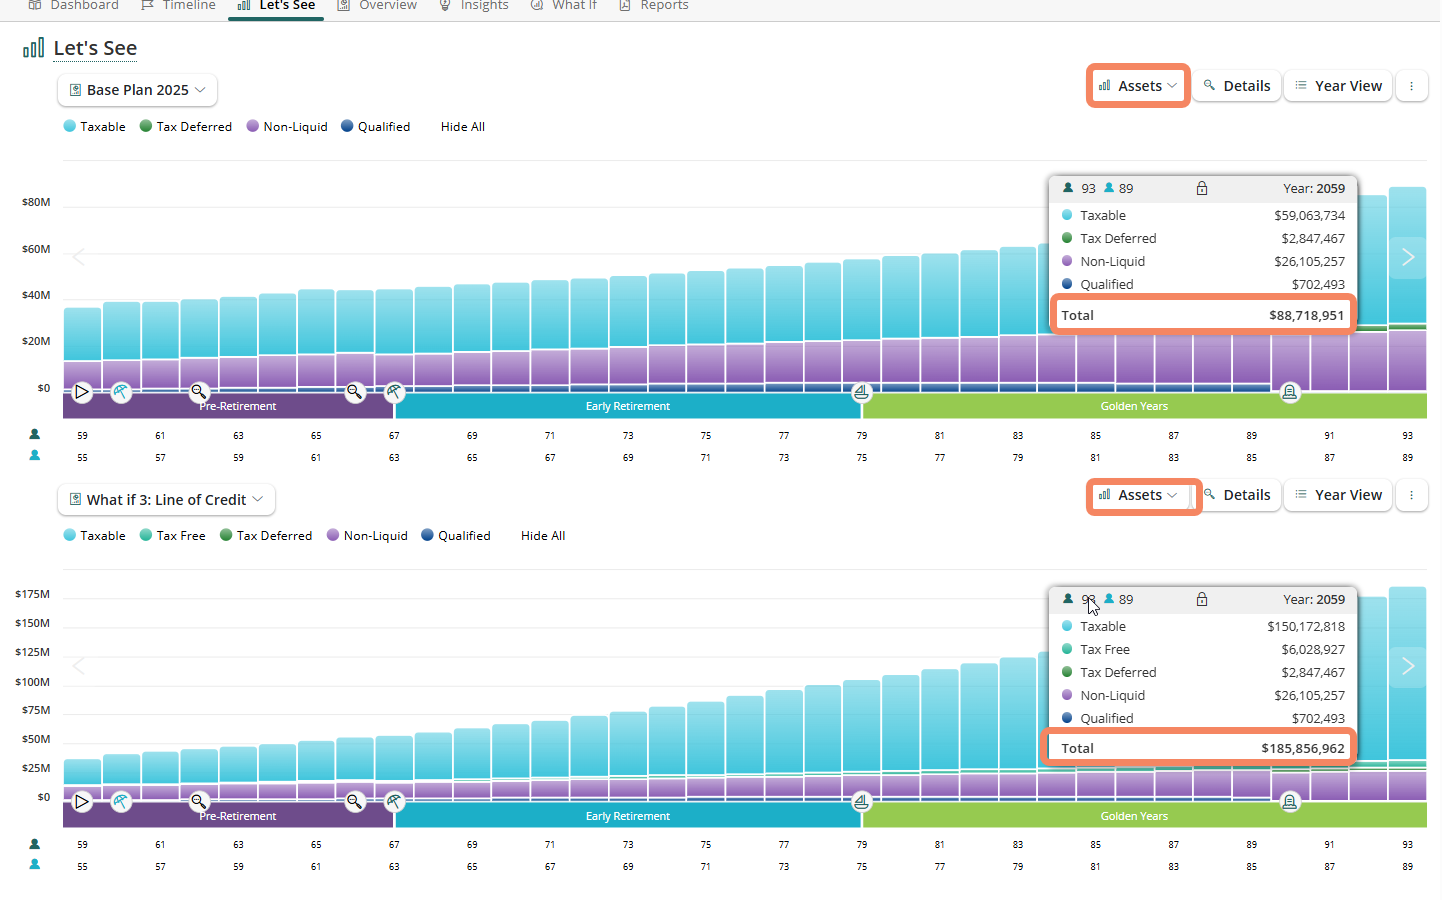Open three-dot menu for Line of Credit chart
The image size is (1442, 900).
coord(1411,495)
